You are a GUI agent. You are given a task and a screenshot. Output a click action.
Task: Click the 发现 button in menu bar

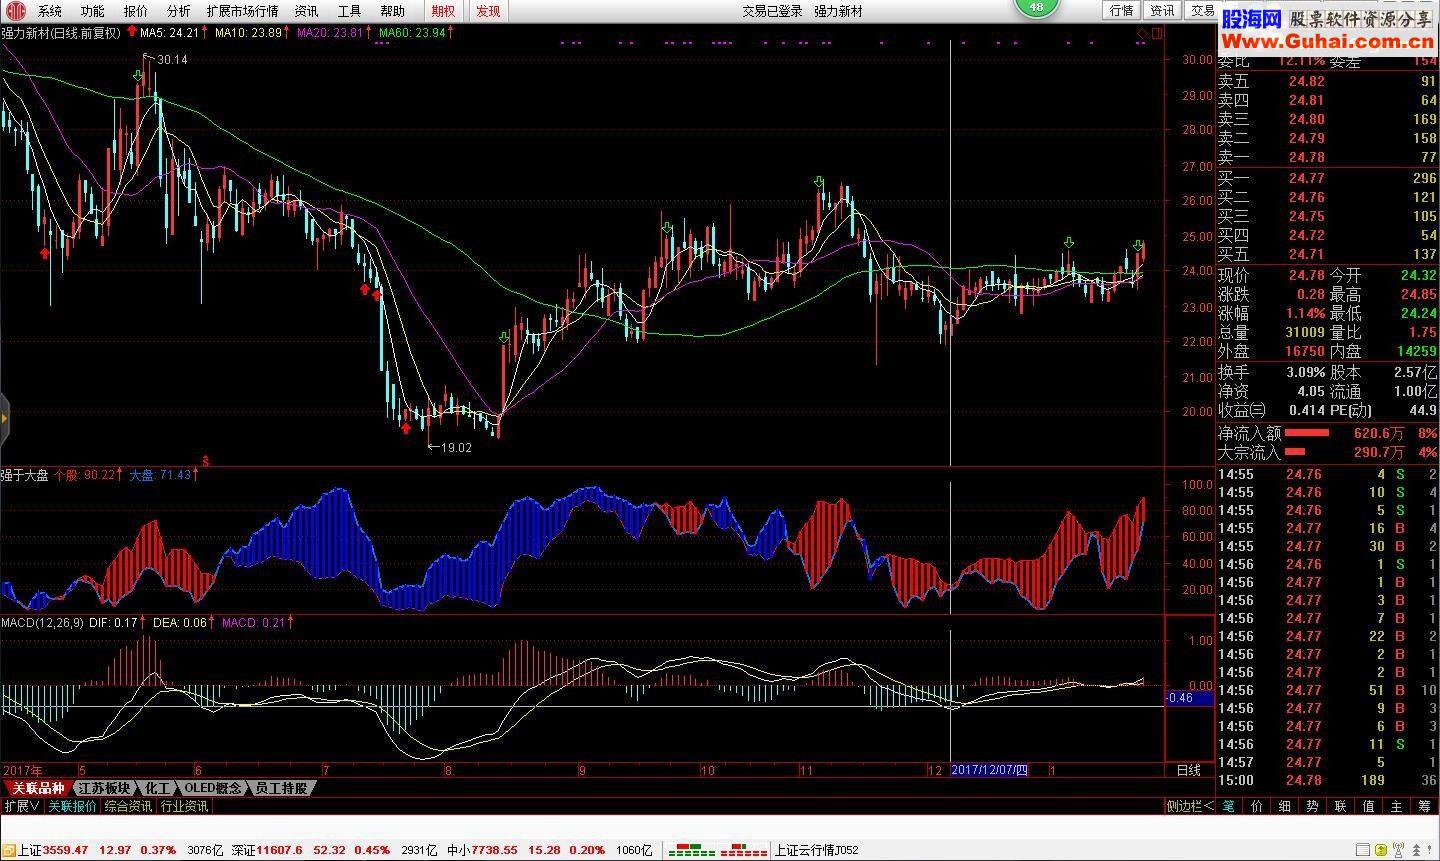click(x=488, y=11)
